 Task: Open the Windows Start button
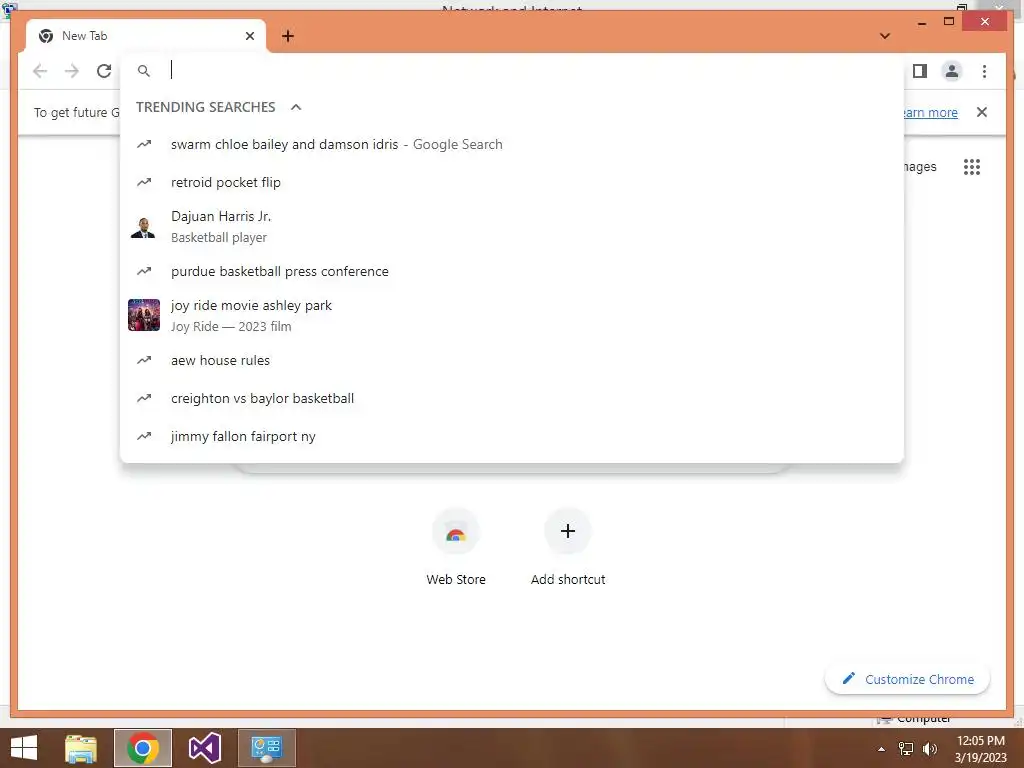[x=24, y=748]
